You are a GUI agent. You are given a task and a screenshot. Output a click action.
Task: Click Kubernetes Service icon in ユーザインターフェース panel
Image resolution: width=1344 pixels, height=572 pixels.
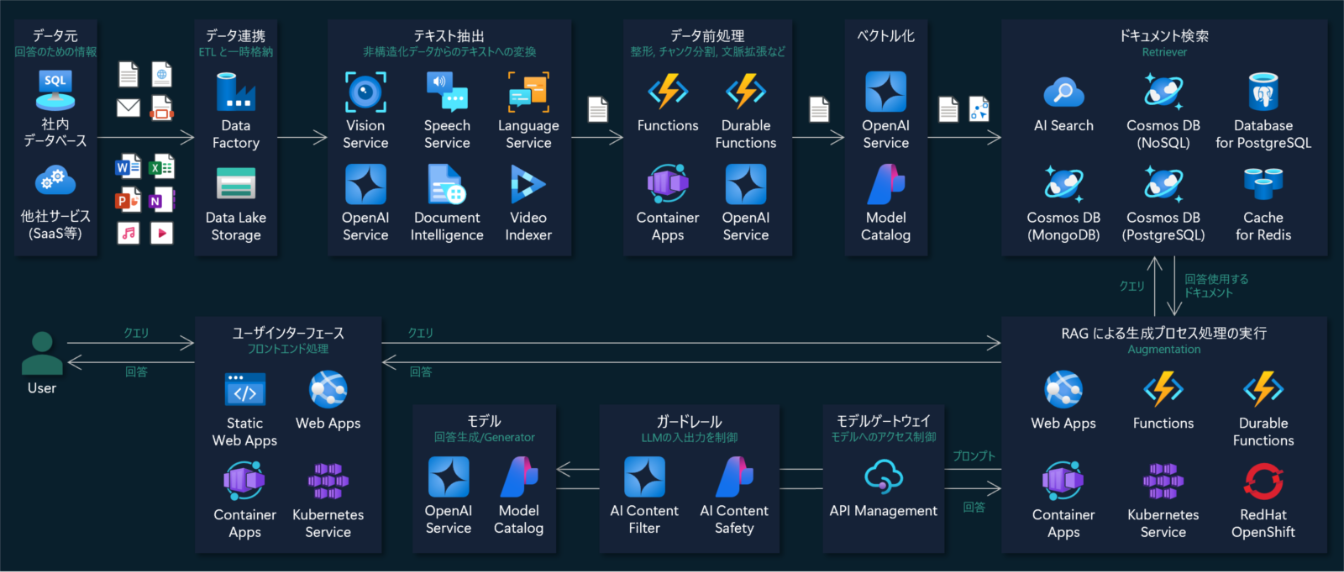click(x=328, y=482)
